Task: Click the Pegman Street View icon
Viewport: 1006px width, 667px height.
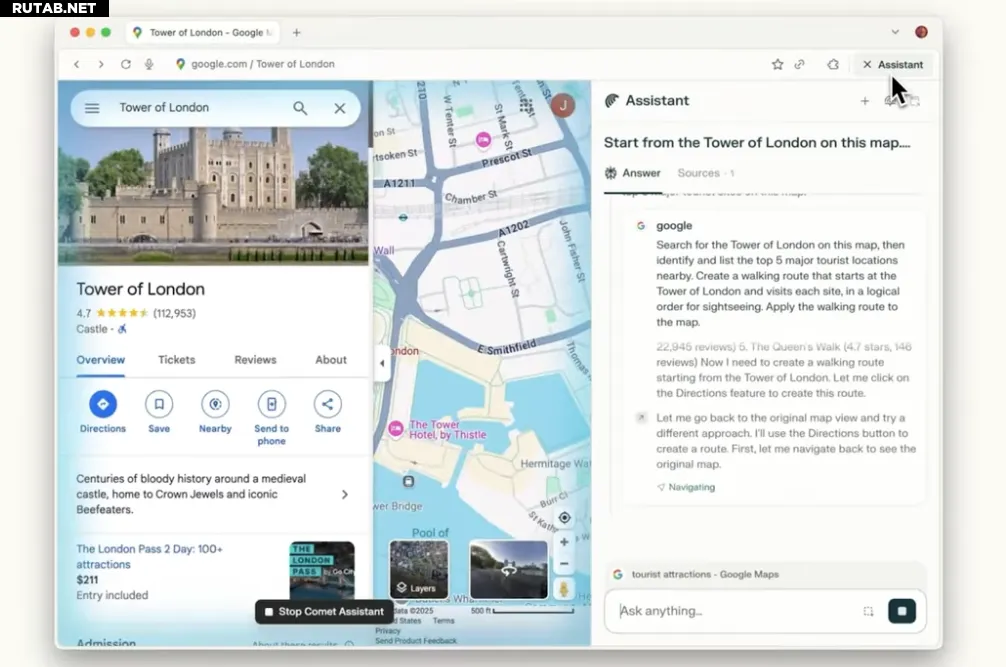Action: coord(564,589)
